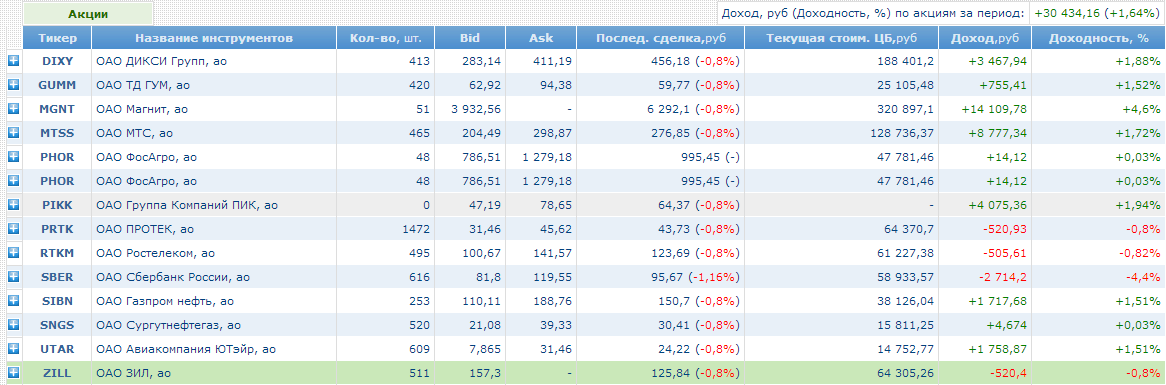Click the name ОАО Ростелеком, ао
The image size is (1166, 385).
[155, 253]
